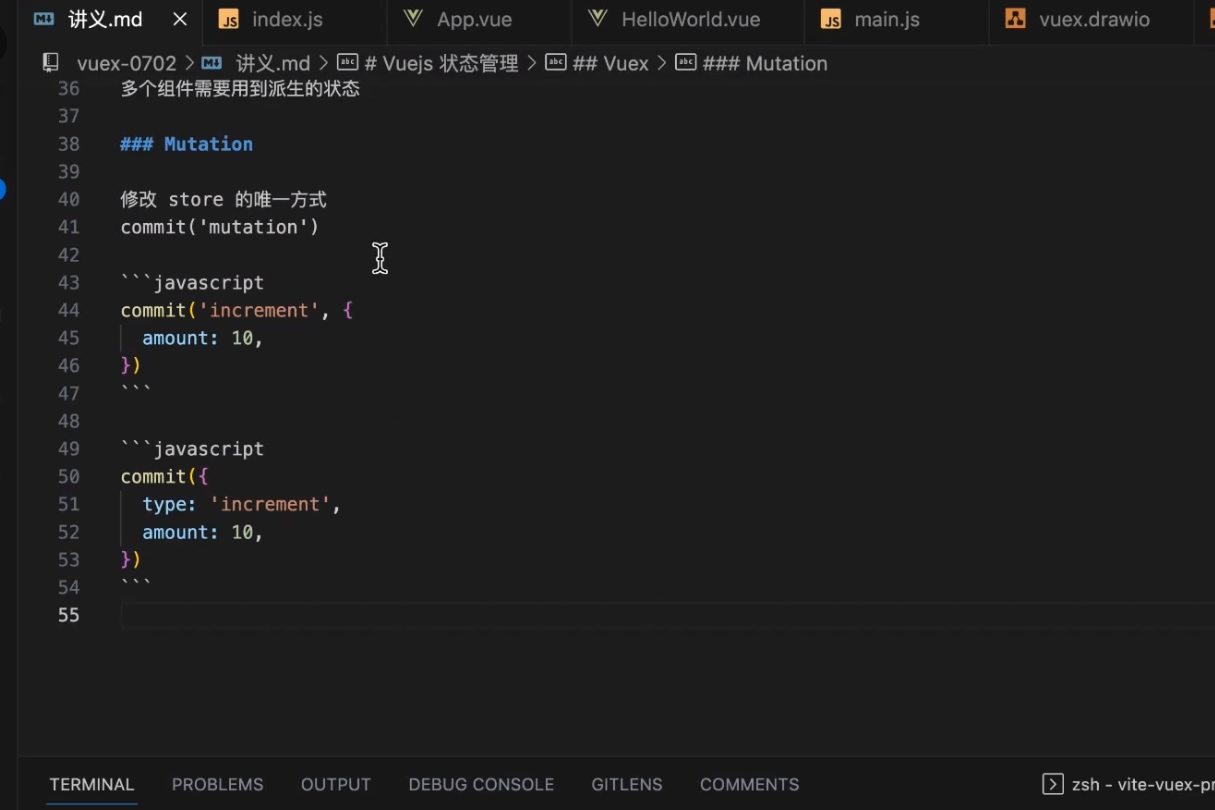The image size is (1215, 810).
Task: Open '## Vuex' breadcrumb symbol
Action: (x=610, y=63)
